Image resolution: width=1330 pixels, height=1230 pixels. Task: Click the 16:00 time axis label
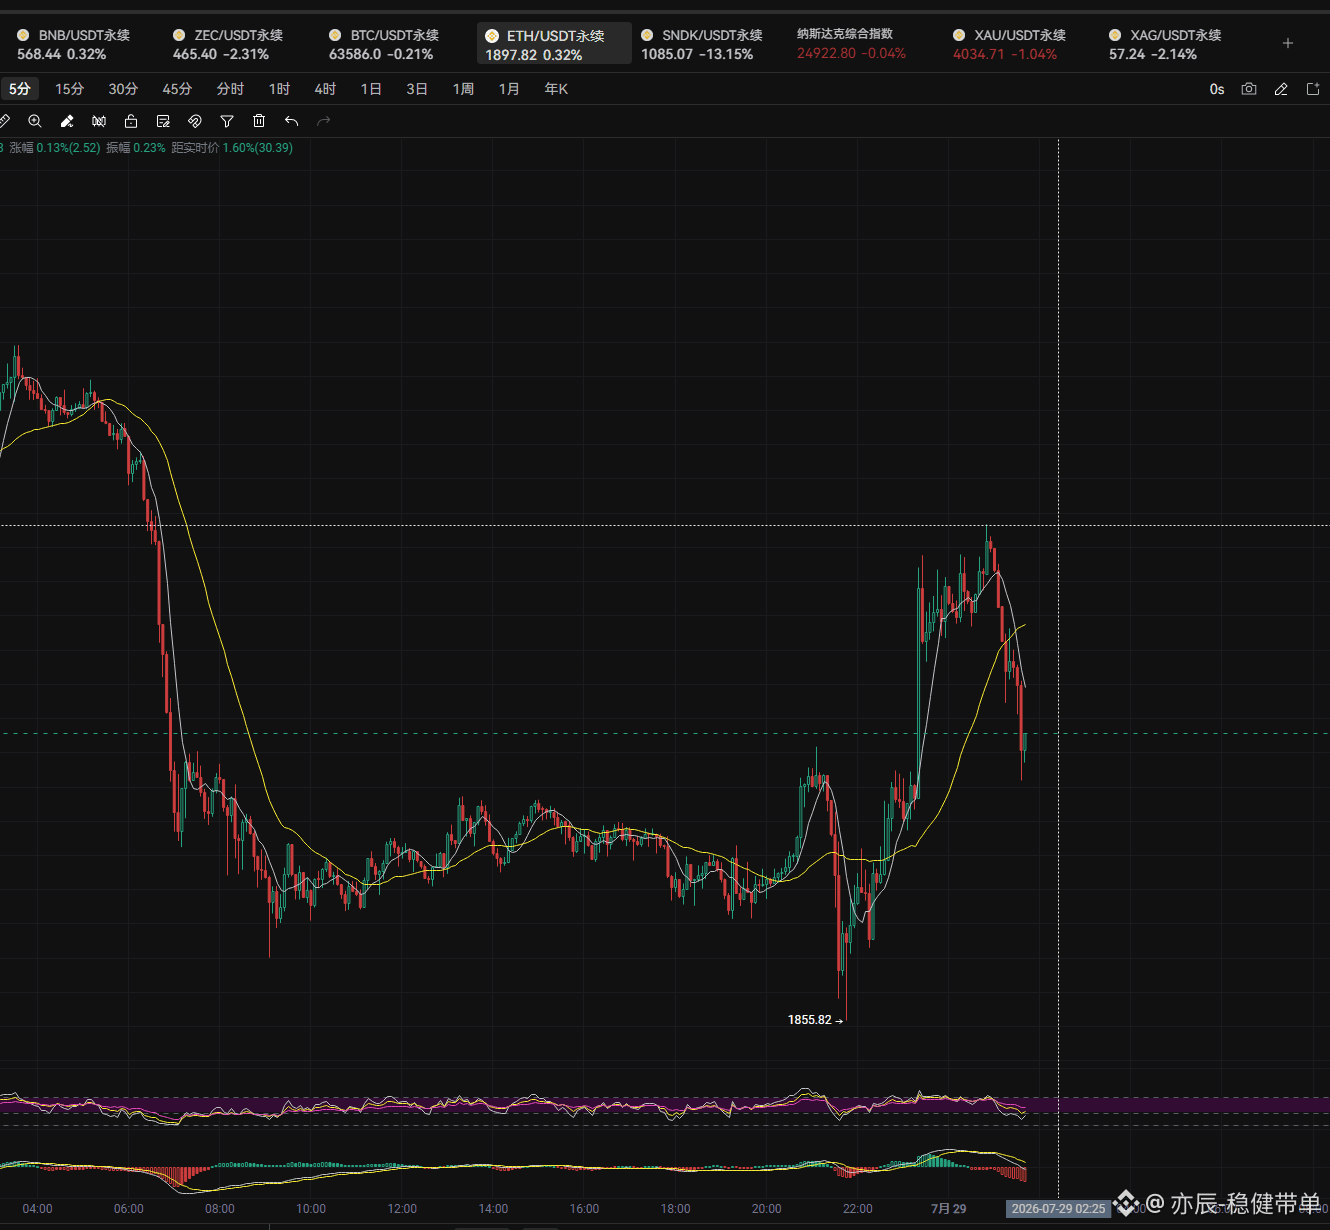pyautogui.click(x=584, y=1209)
